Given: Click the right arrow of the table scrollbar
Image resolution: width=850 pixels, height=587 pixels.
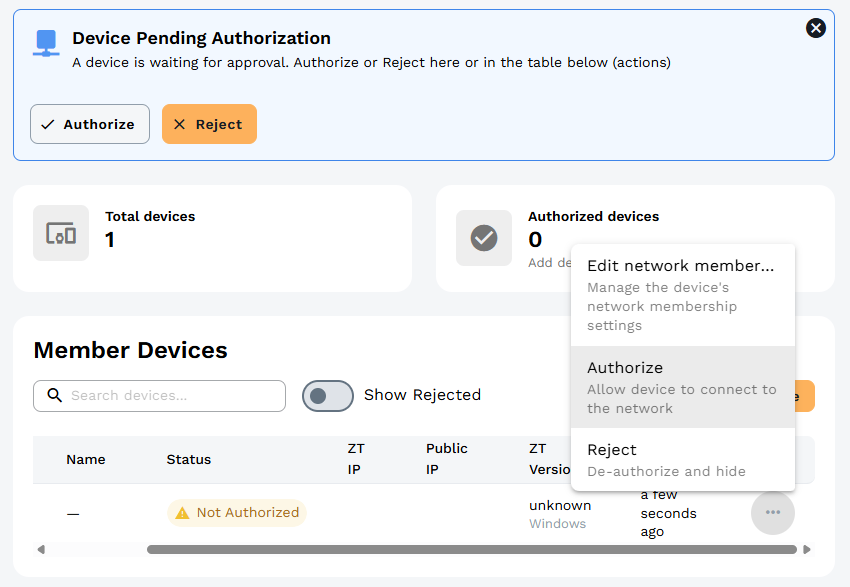Looking at the screenshot, I should 807,548.
